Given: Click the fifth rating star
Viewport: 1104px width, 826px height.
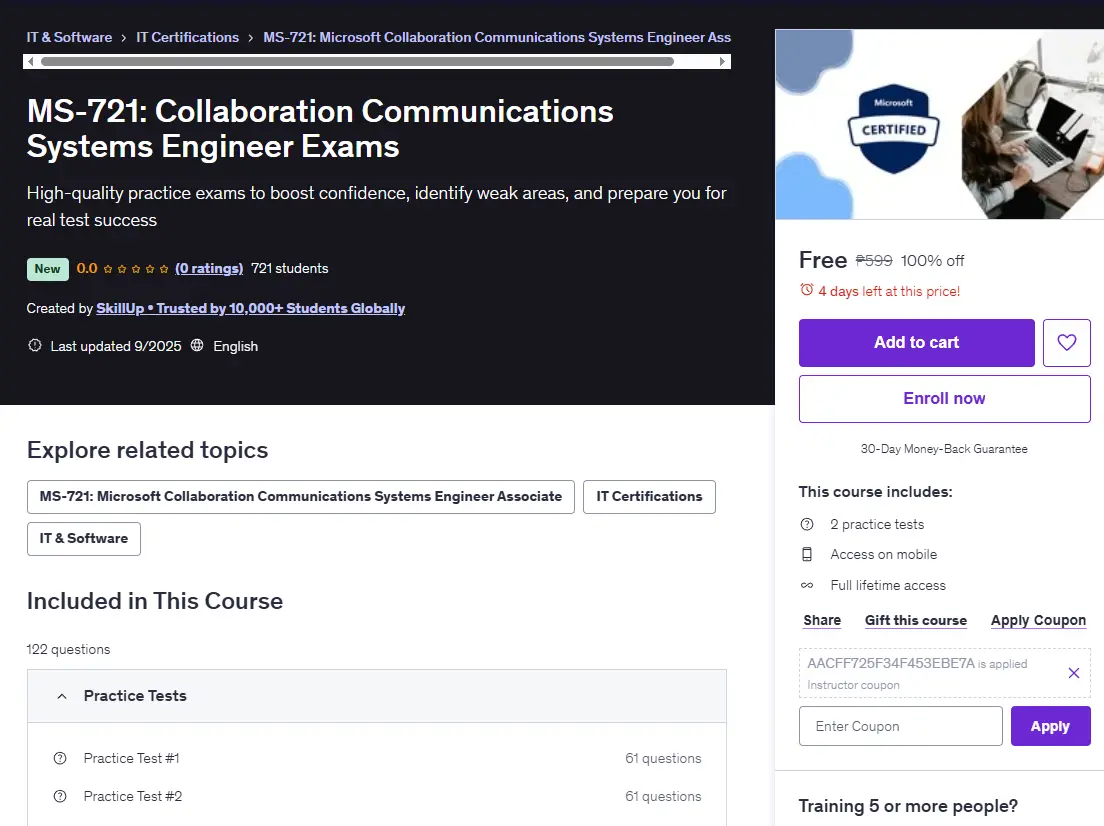Looking at the screenshot, I should coord(164,268).
